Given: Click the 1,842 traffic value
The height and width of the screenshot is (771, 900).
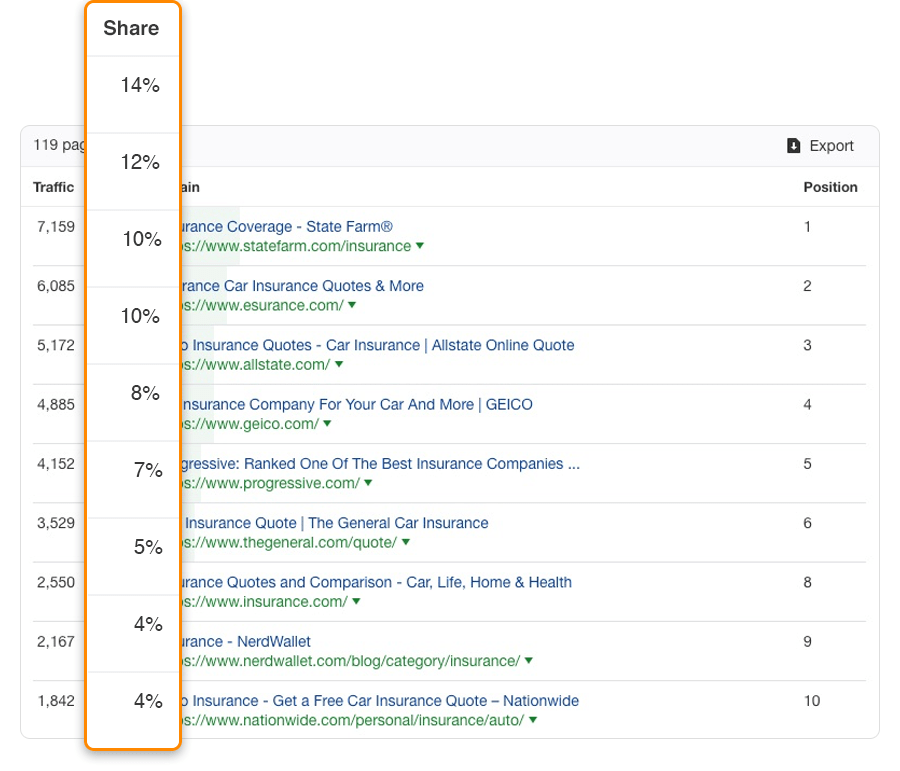Looking at the screenshot, I should pyautogui.click(x=56, y=701).
